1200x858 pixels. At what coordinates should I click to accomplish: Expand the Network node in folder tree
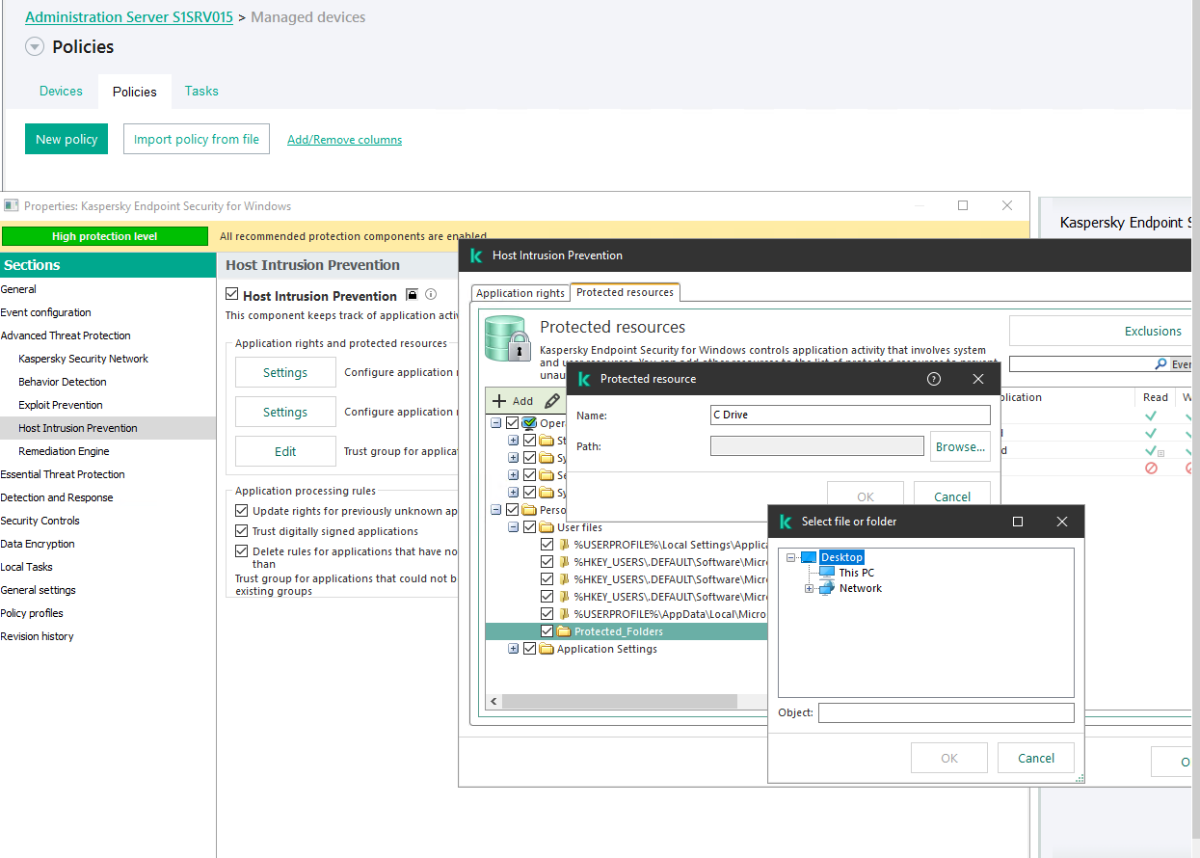point(809,589)
